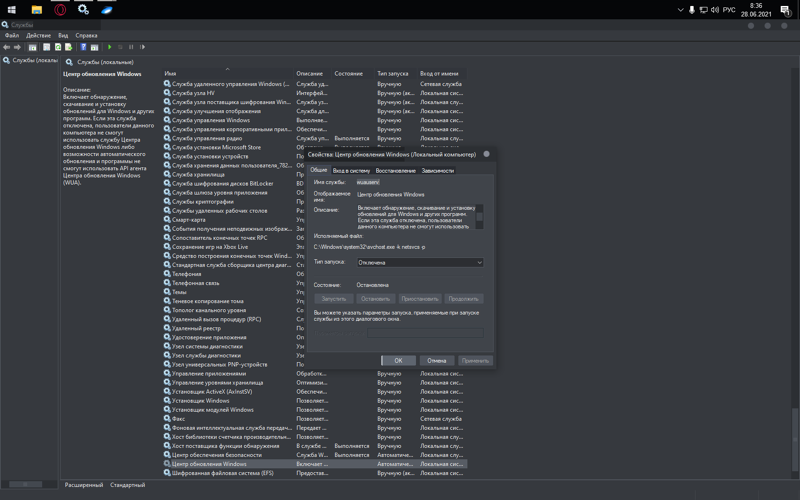Select Службы (локальные) node in console tree
This screenshot has width=800, height=500.
pyautogui.click(x=31, y=60)
